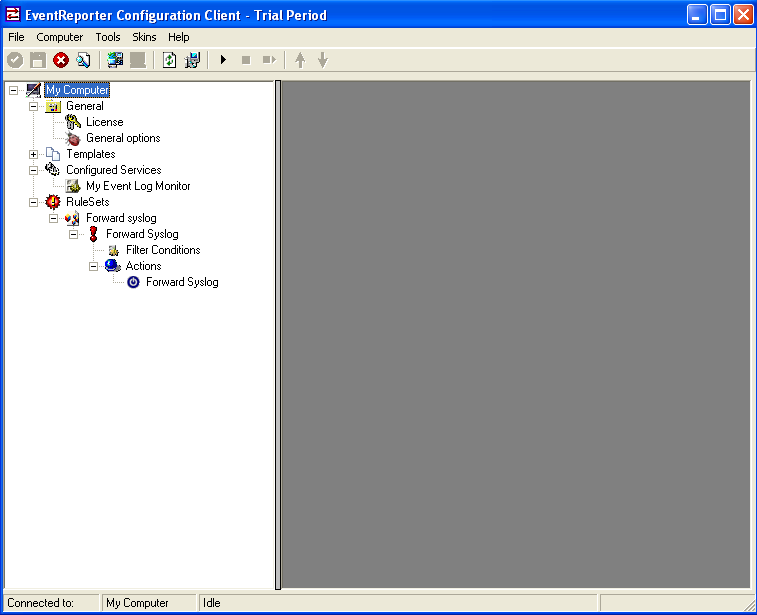Click the My Computer tree icon
The width and height of the screenshot is (757, 615).
[x=33, y=90]
